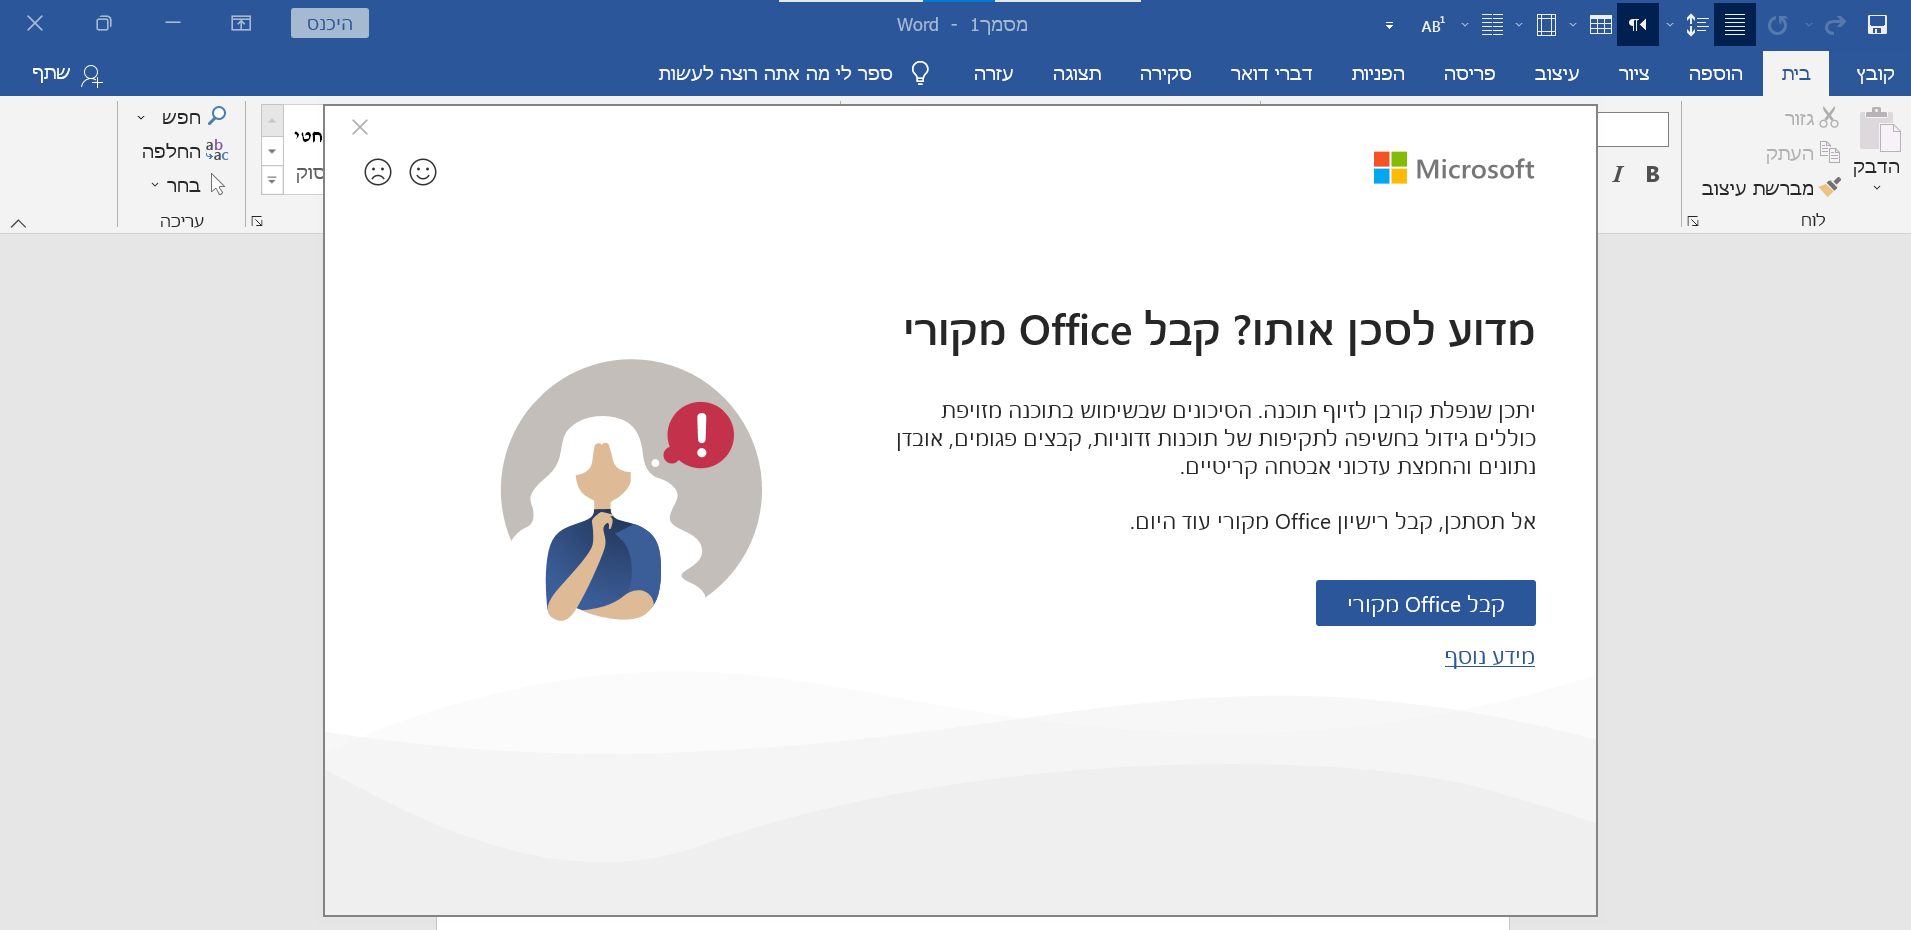
Task: Click the היכנס (Sign in) button
Action: point(330,23)
